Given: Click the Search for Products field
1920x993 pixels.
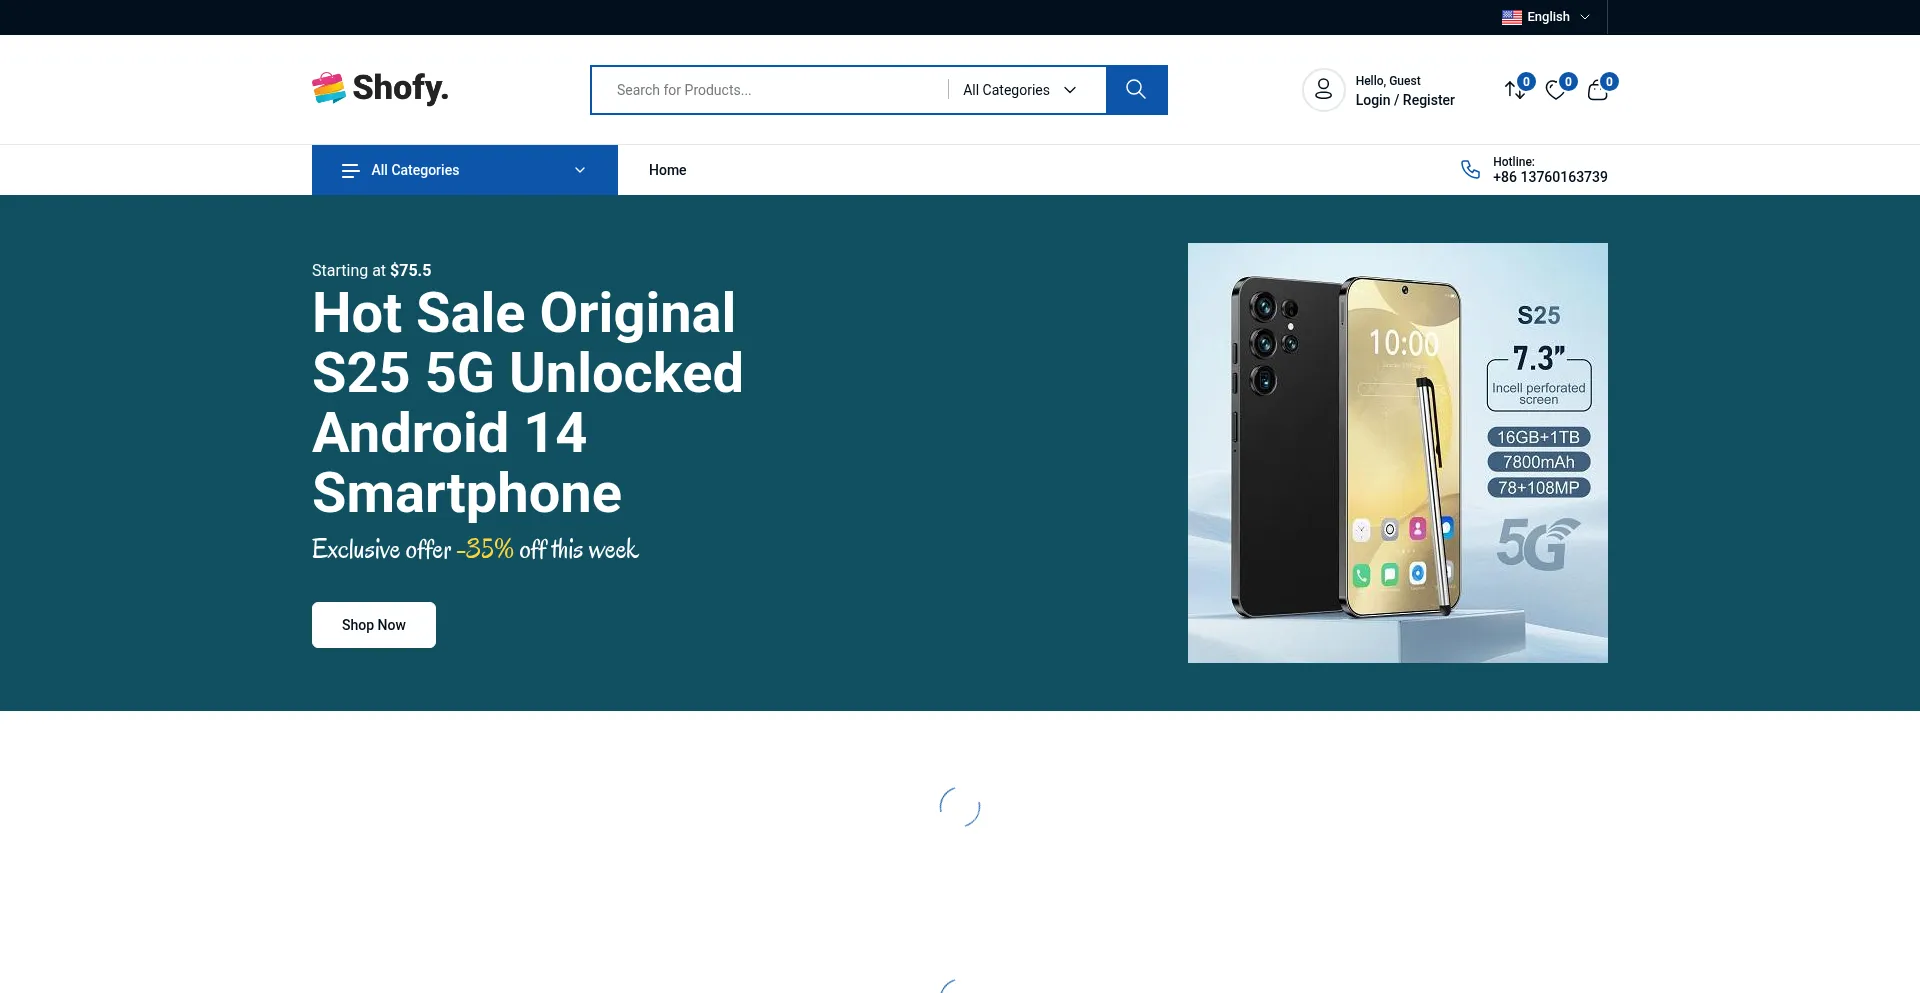Looking at the screenshot, I should pos(770,90).
